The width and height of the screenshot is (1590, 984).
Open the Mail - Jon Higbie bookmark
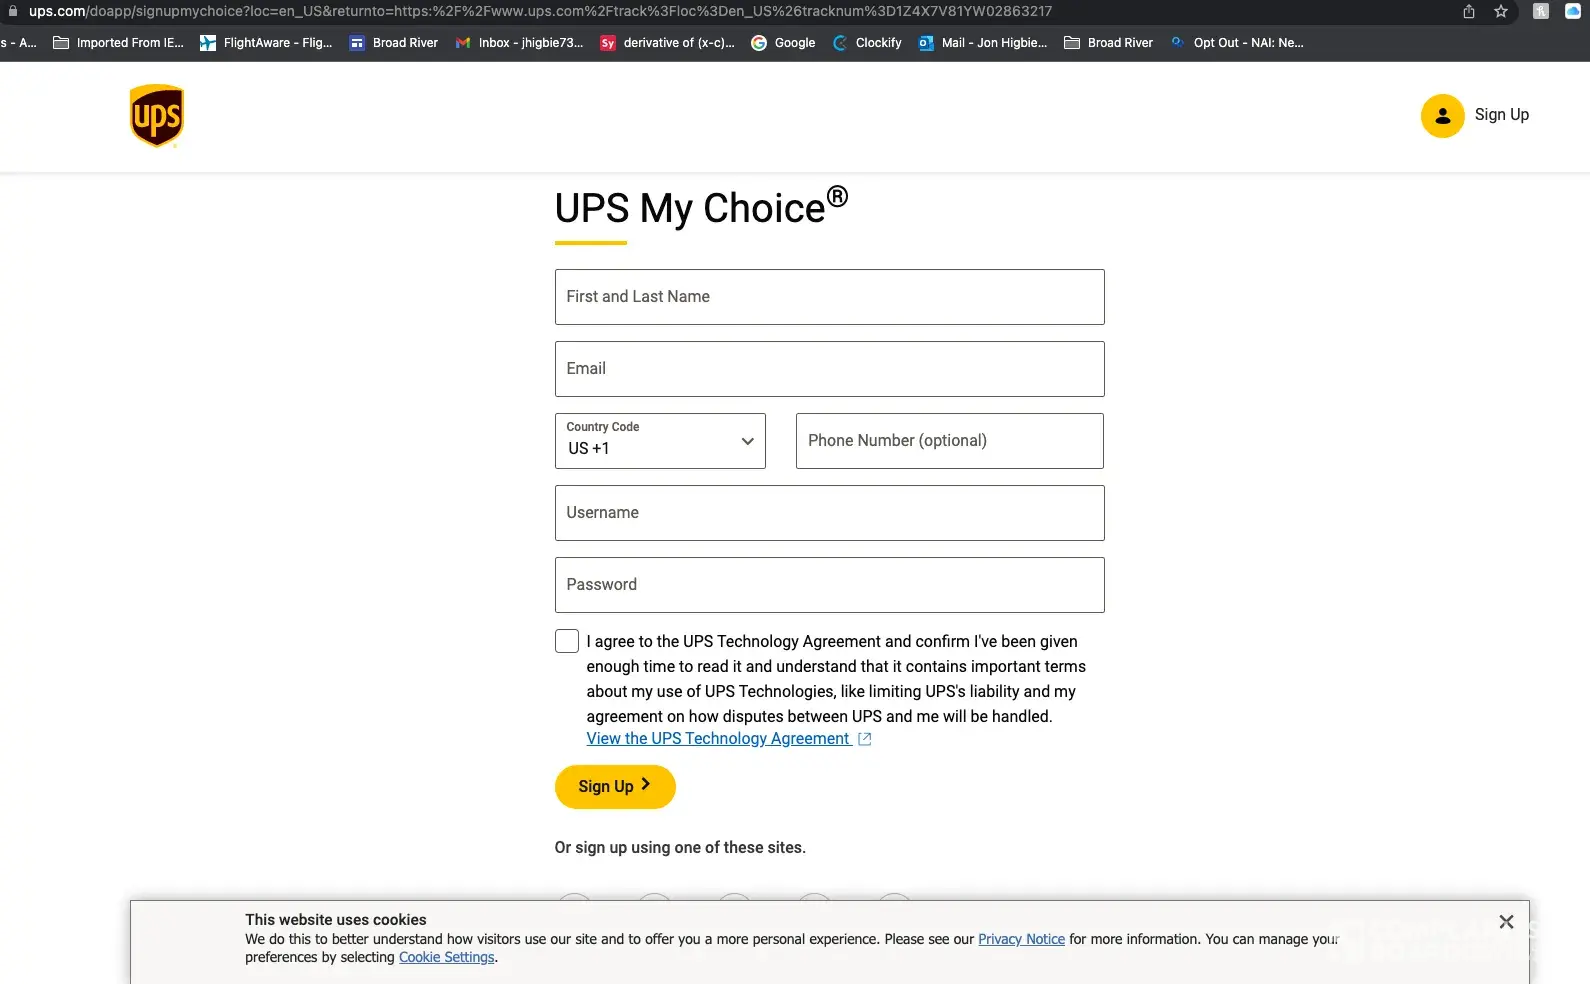point(983,43)
